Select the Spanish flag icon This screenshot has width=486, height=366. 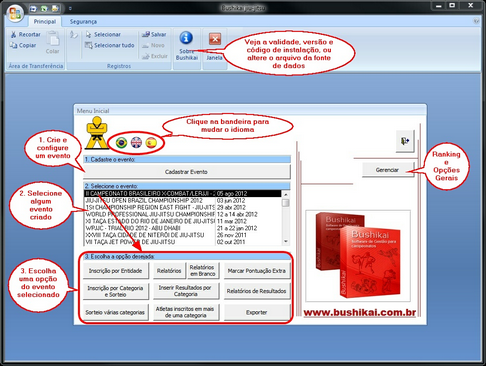pos(151,143)
